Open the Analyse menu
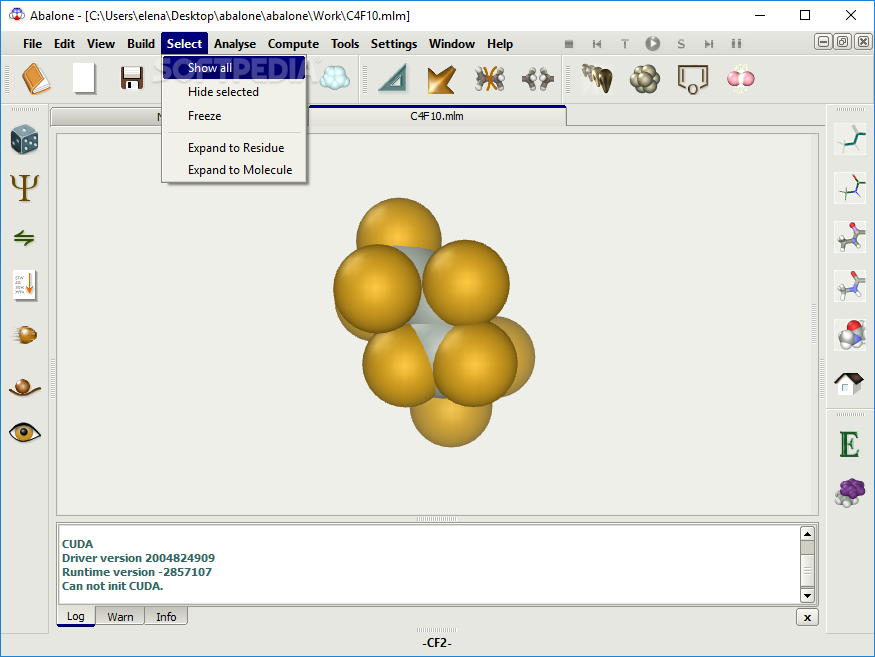This screenshot has height=657, width=875. pos(235,44)
